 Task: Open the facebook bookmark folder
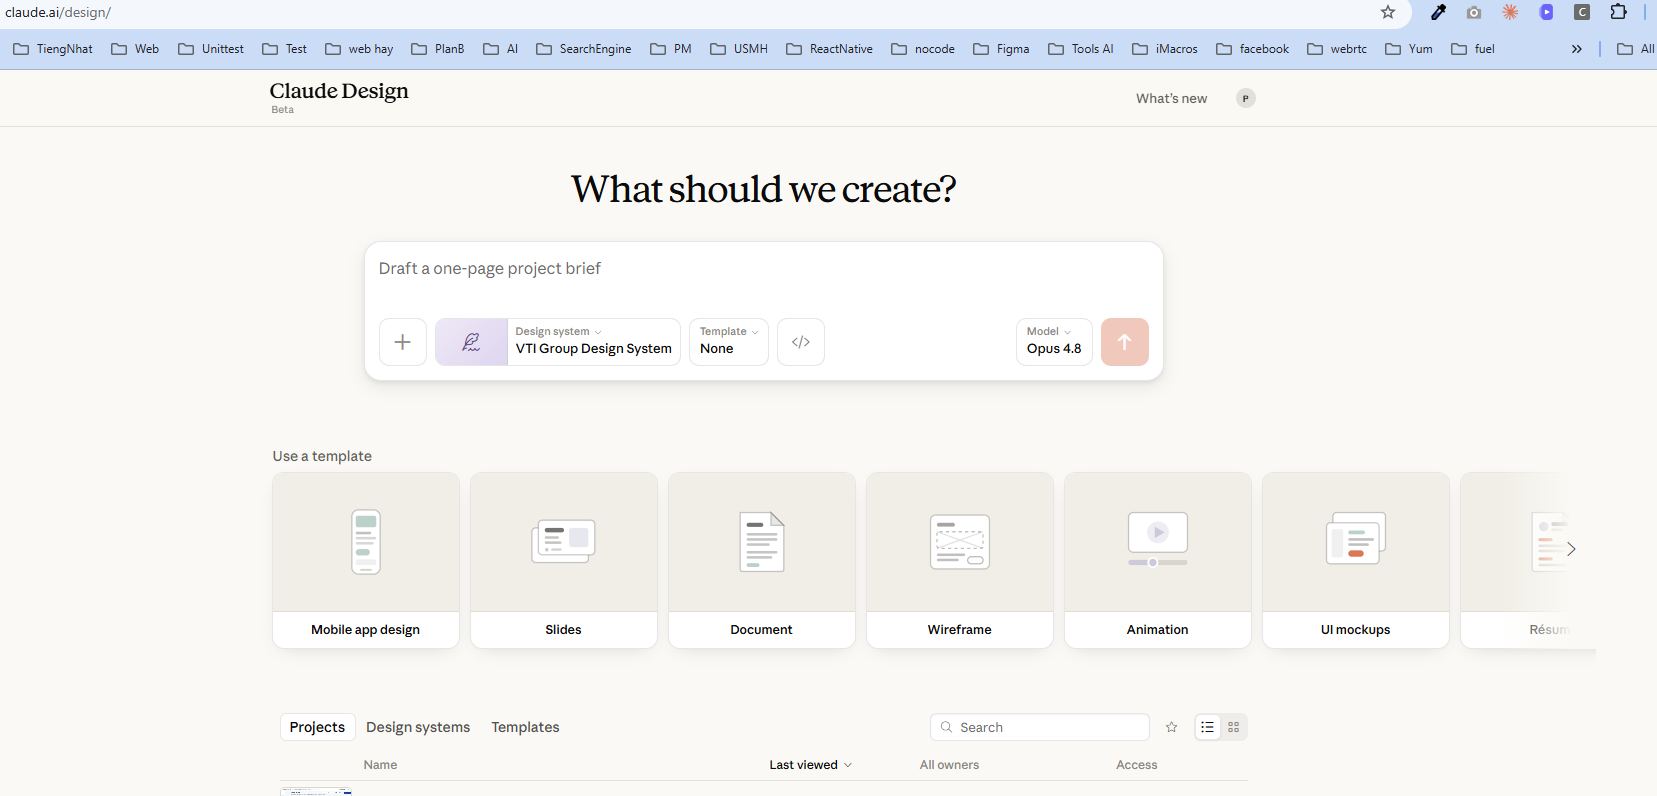pyautogui.click(x=1253, y=49)
